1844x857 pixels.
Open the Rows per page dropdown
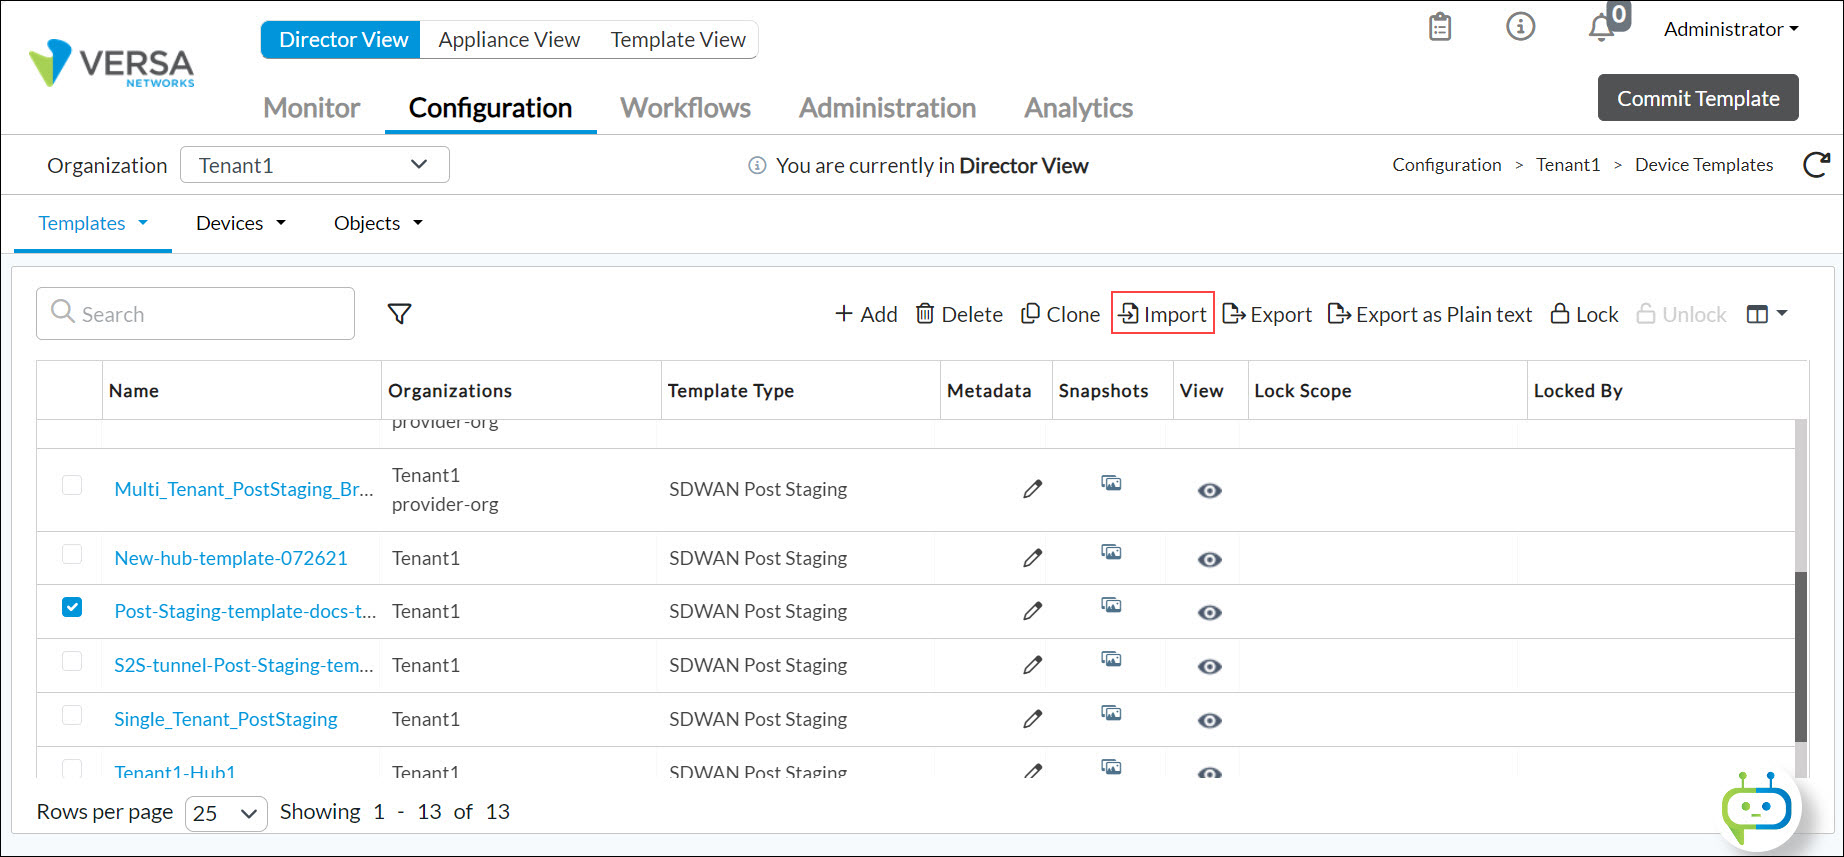pos(226,813)
